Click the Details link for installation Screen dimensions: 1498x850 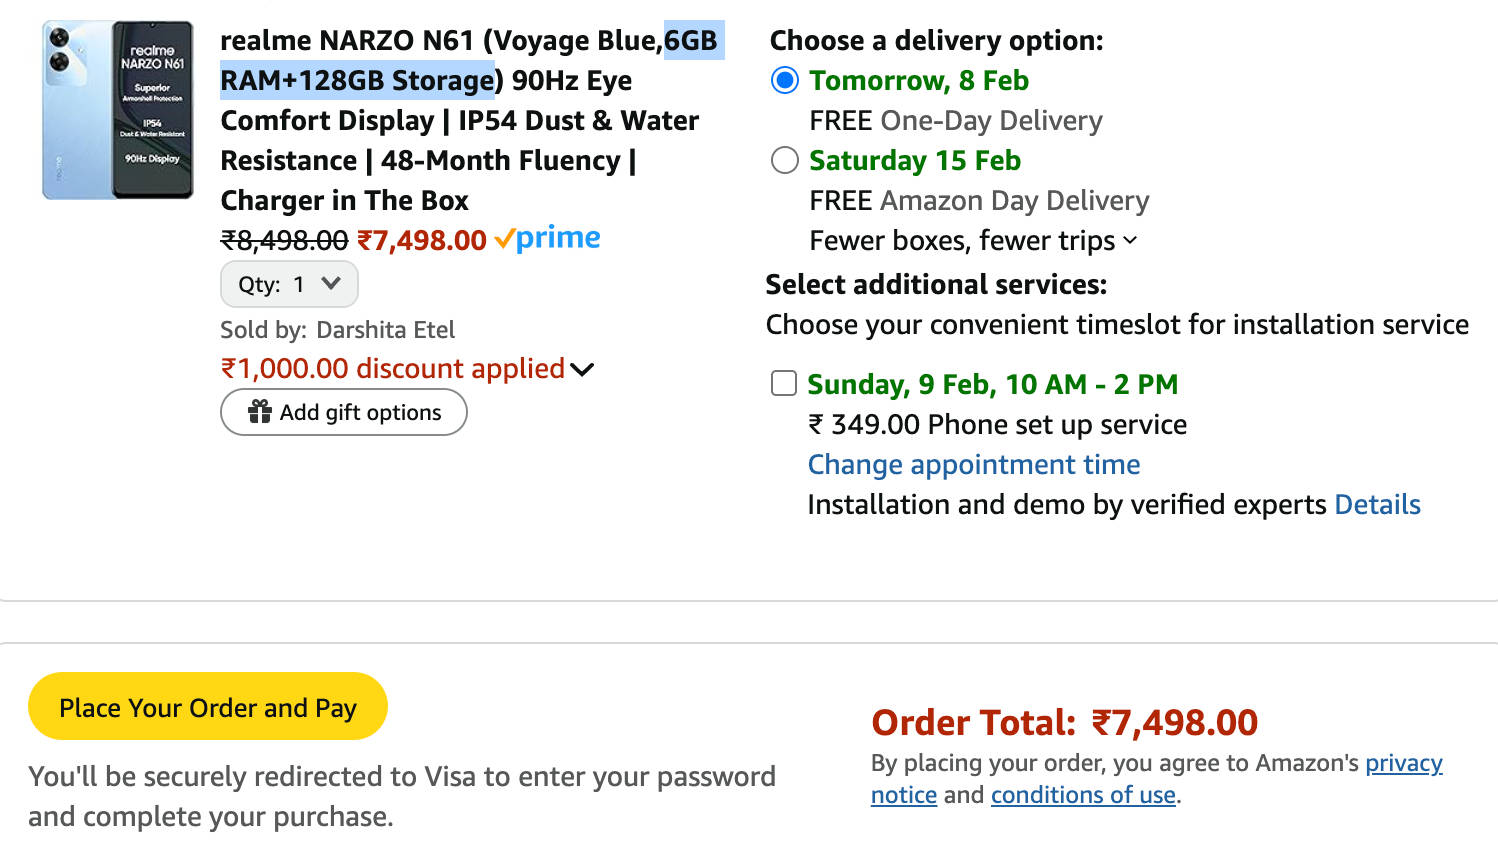click(x=1377, y=504)
